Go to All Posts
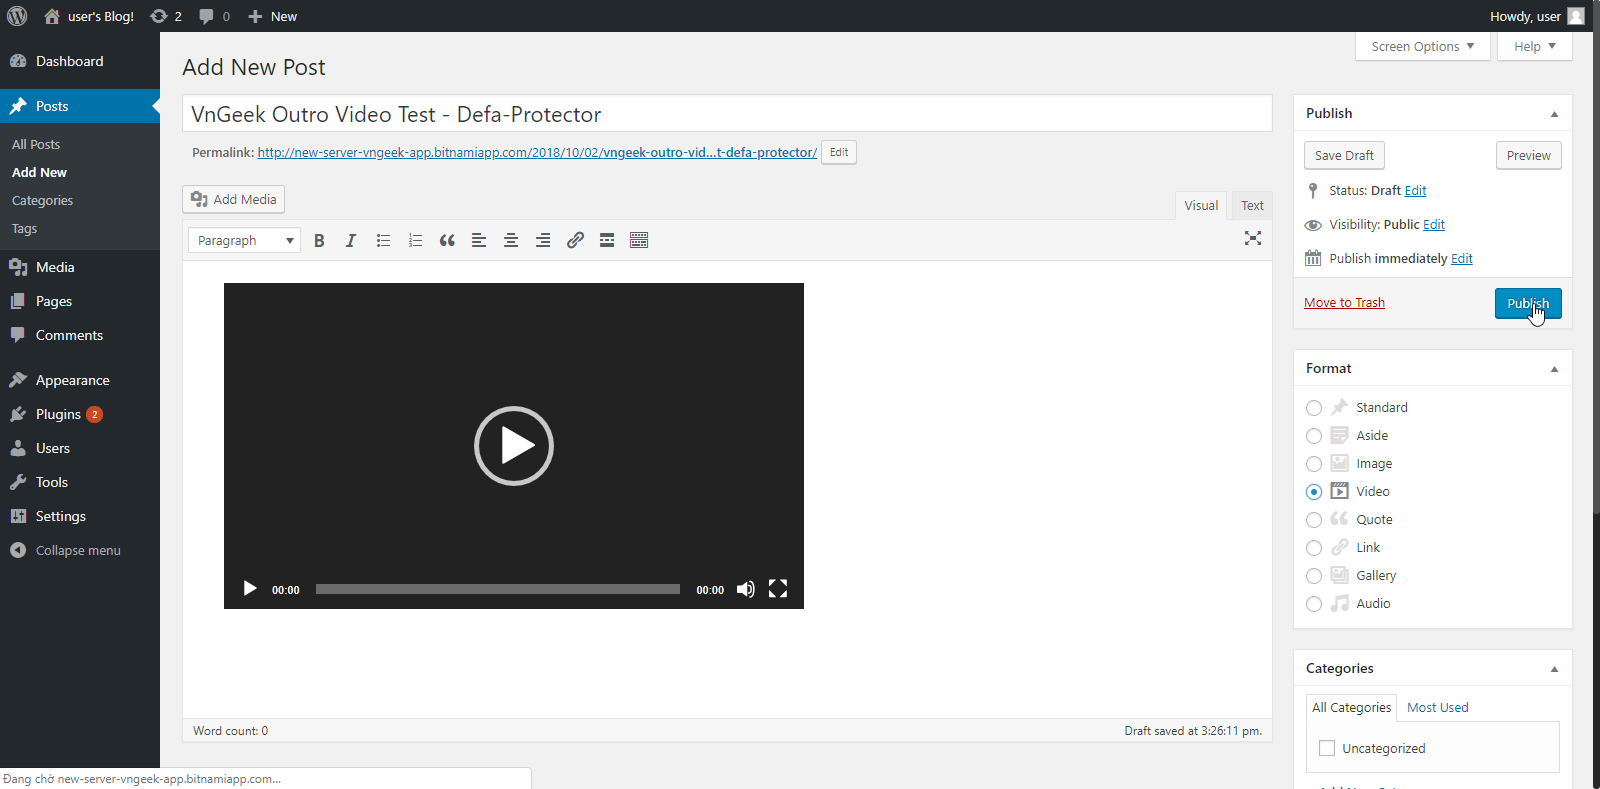This screenshot has width=1600, height=789. pos(36,144)
